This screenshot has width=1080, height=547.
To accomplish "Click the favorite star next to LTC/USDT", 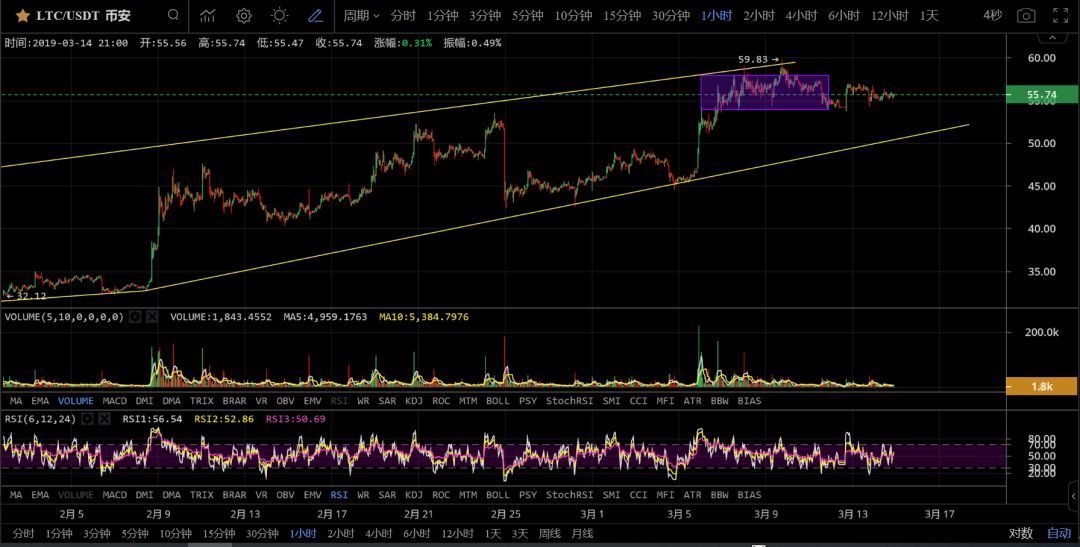I will 22,15.
